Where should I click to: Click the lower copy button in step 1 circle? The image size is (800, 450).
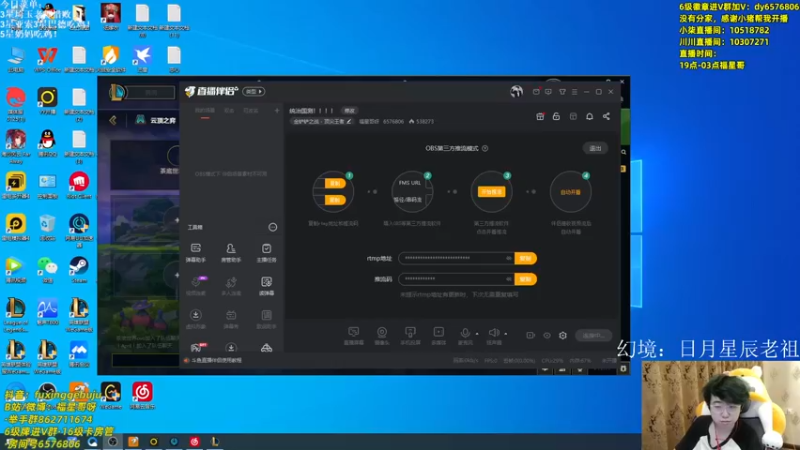coord(334,200)
